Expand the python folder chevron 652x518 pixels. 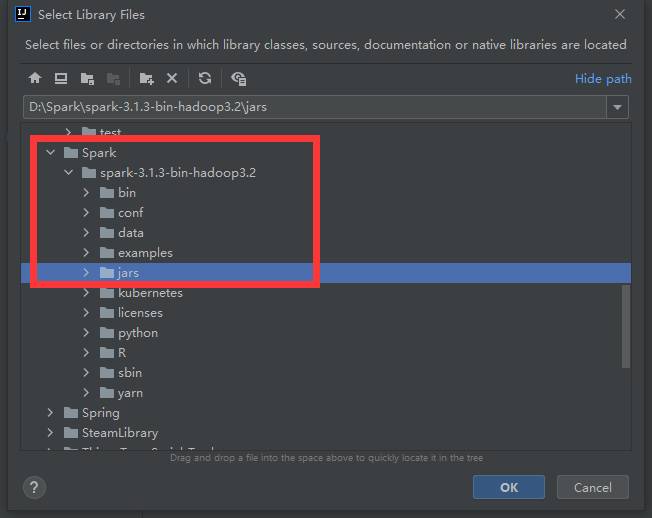86,333
